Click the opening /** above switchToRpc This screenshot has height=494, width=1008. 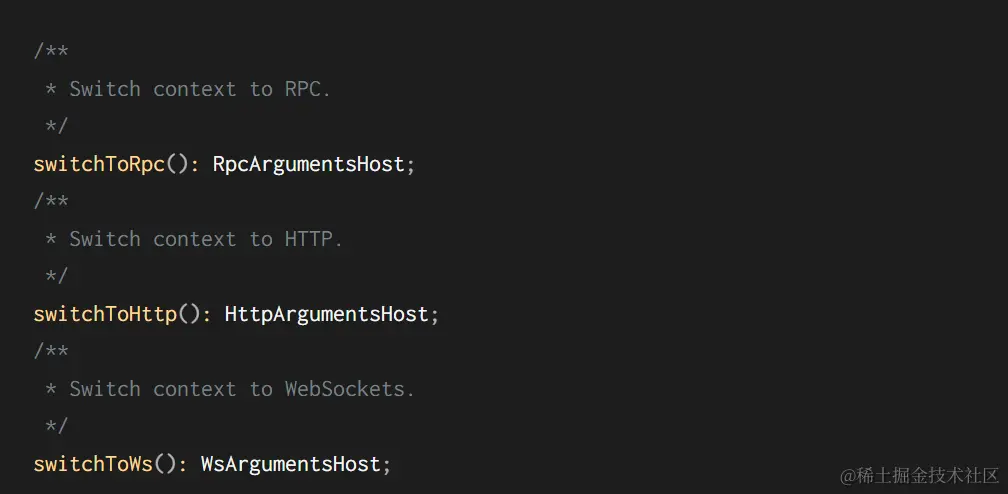pos(51,51)
